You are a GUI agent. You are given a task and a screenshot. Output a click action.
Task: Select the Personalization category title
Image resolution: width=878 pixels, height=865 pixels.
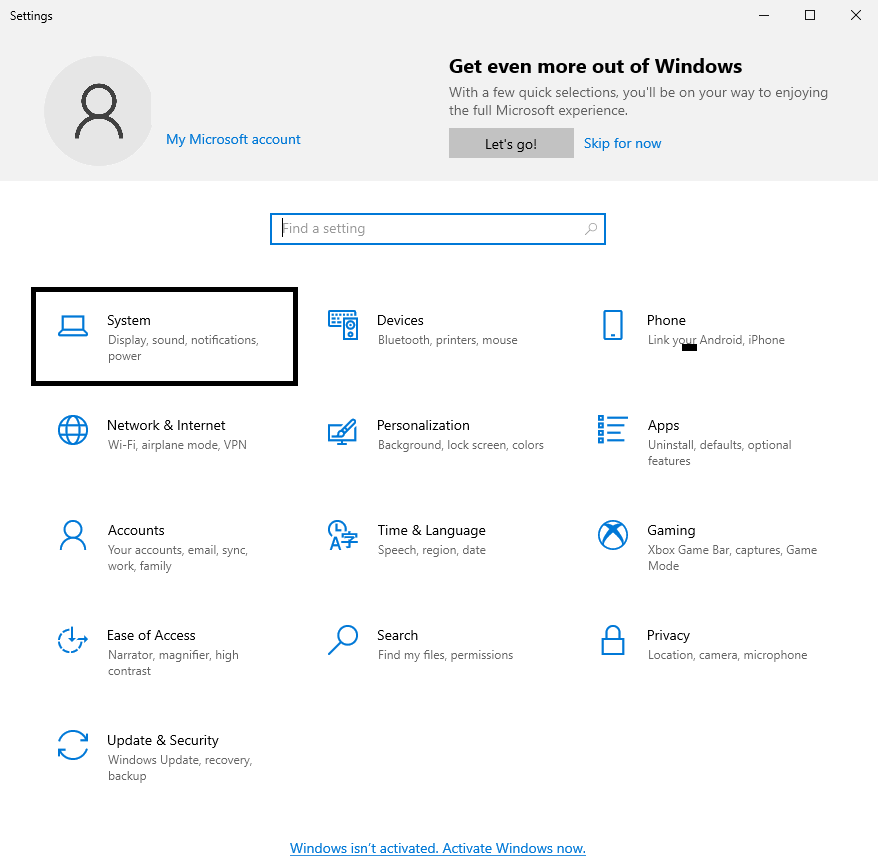423,426
